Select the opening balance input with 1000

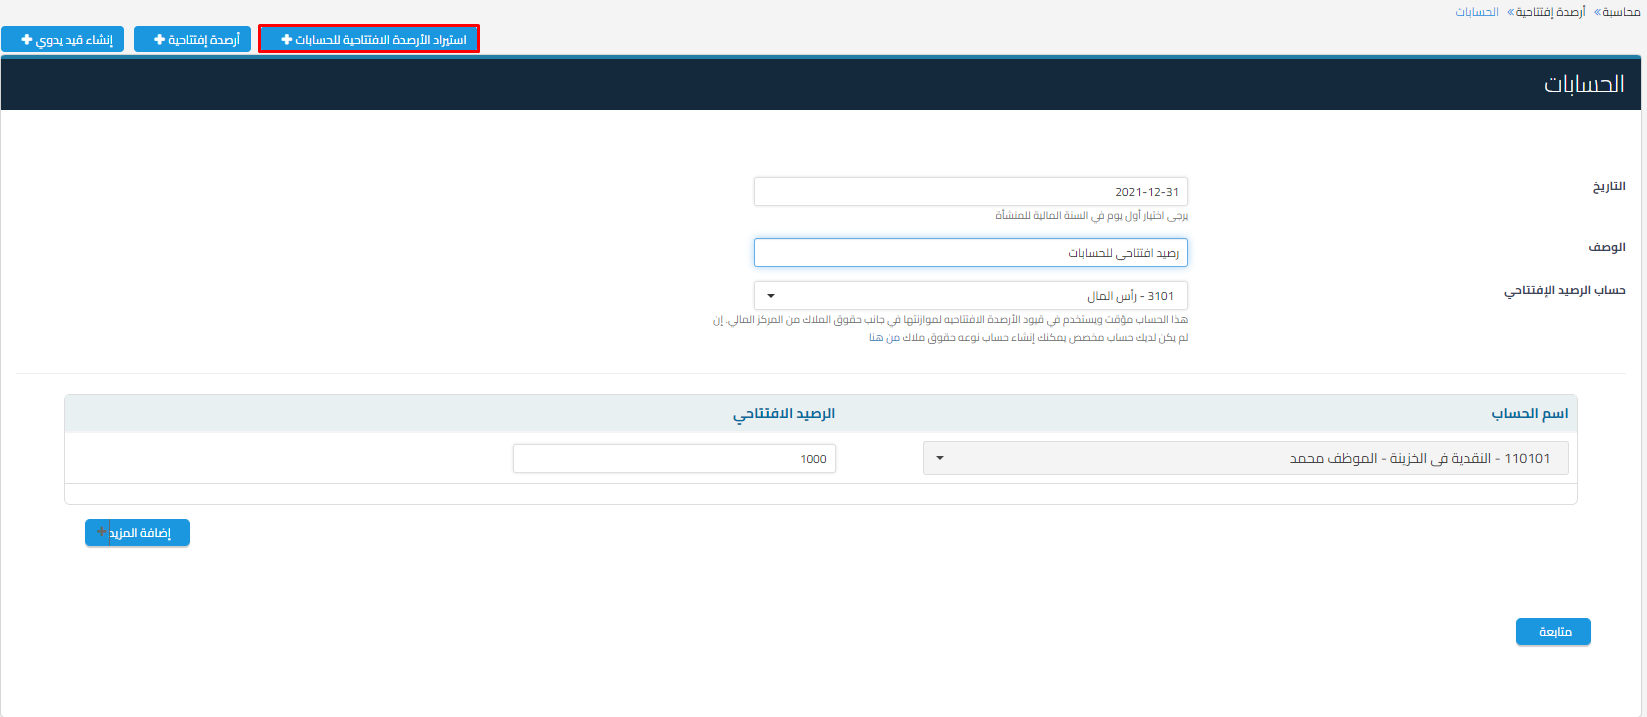pyautogui.click(x=674, y=459)
